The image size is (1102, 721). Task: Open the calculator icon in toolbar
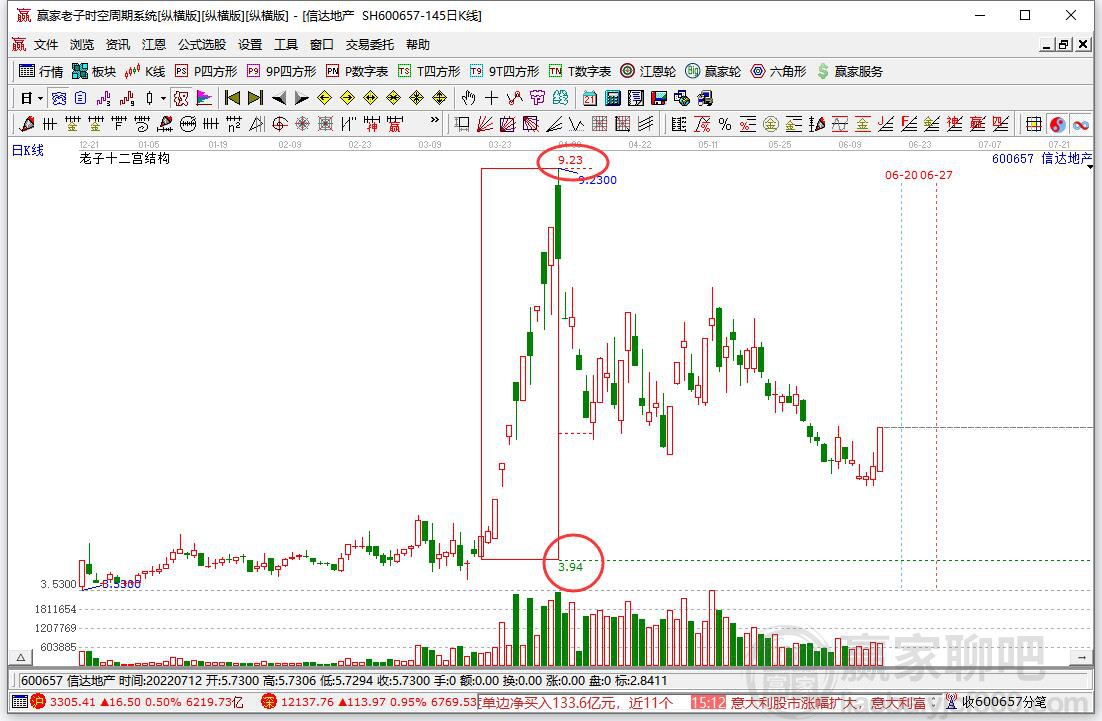pos(613,98)
